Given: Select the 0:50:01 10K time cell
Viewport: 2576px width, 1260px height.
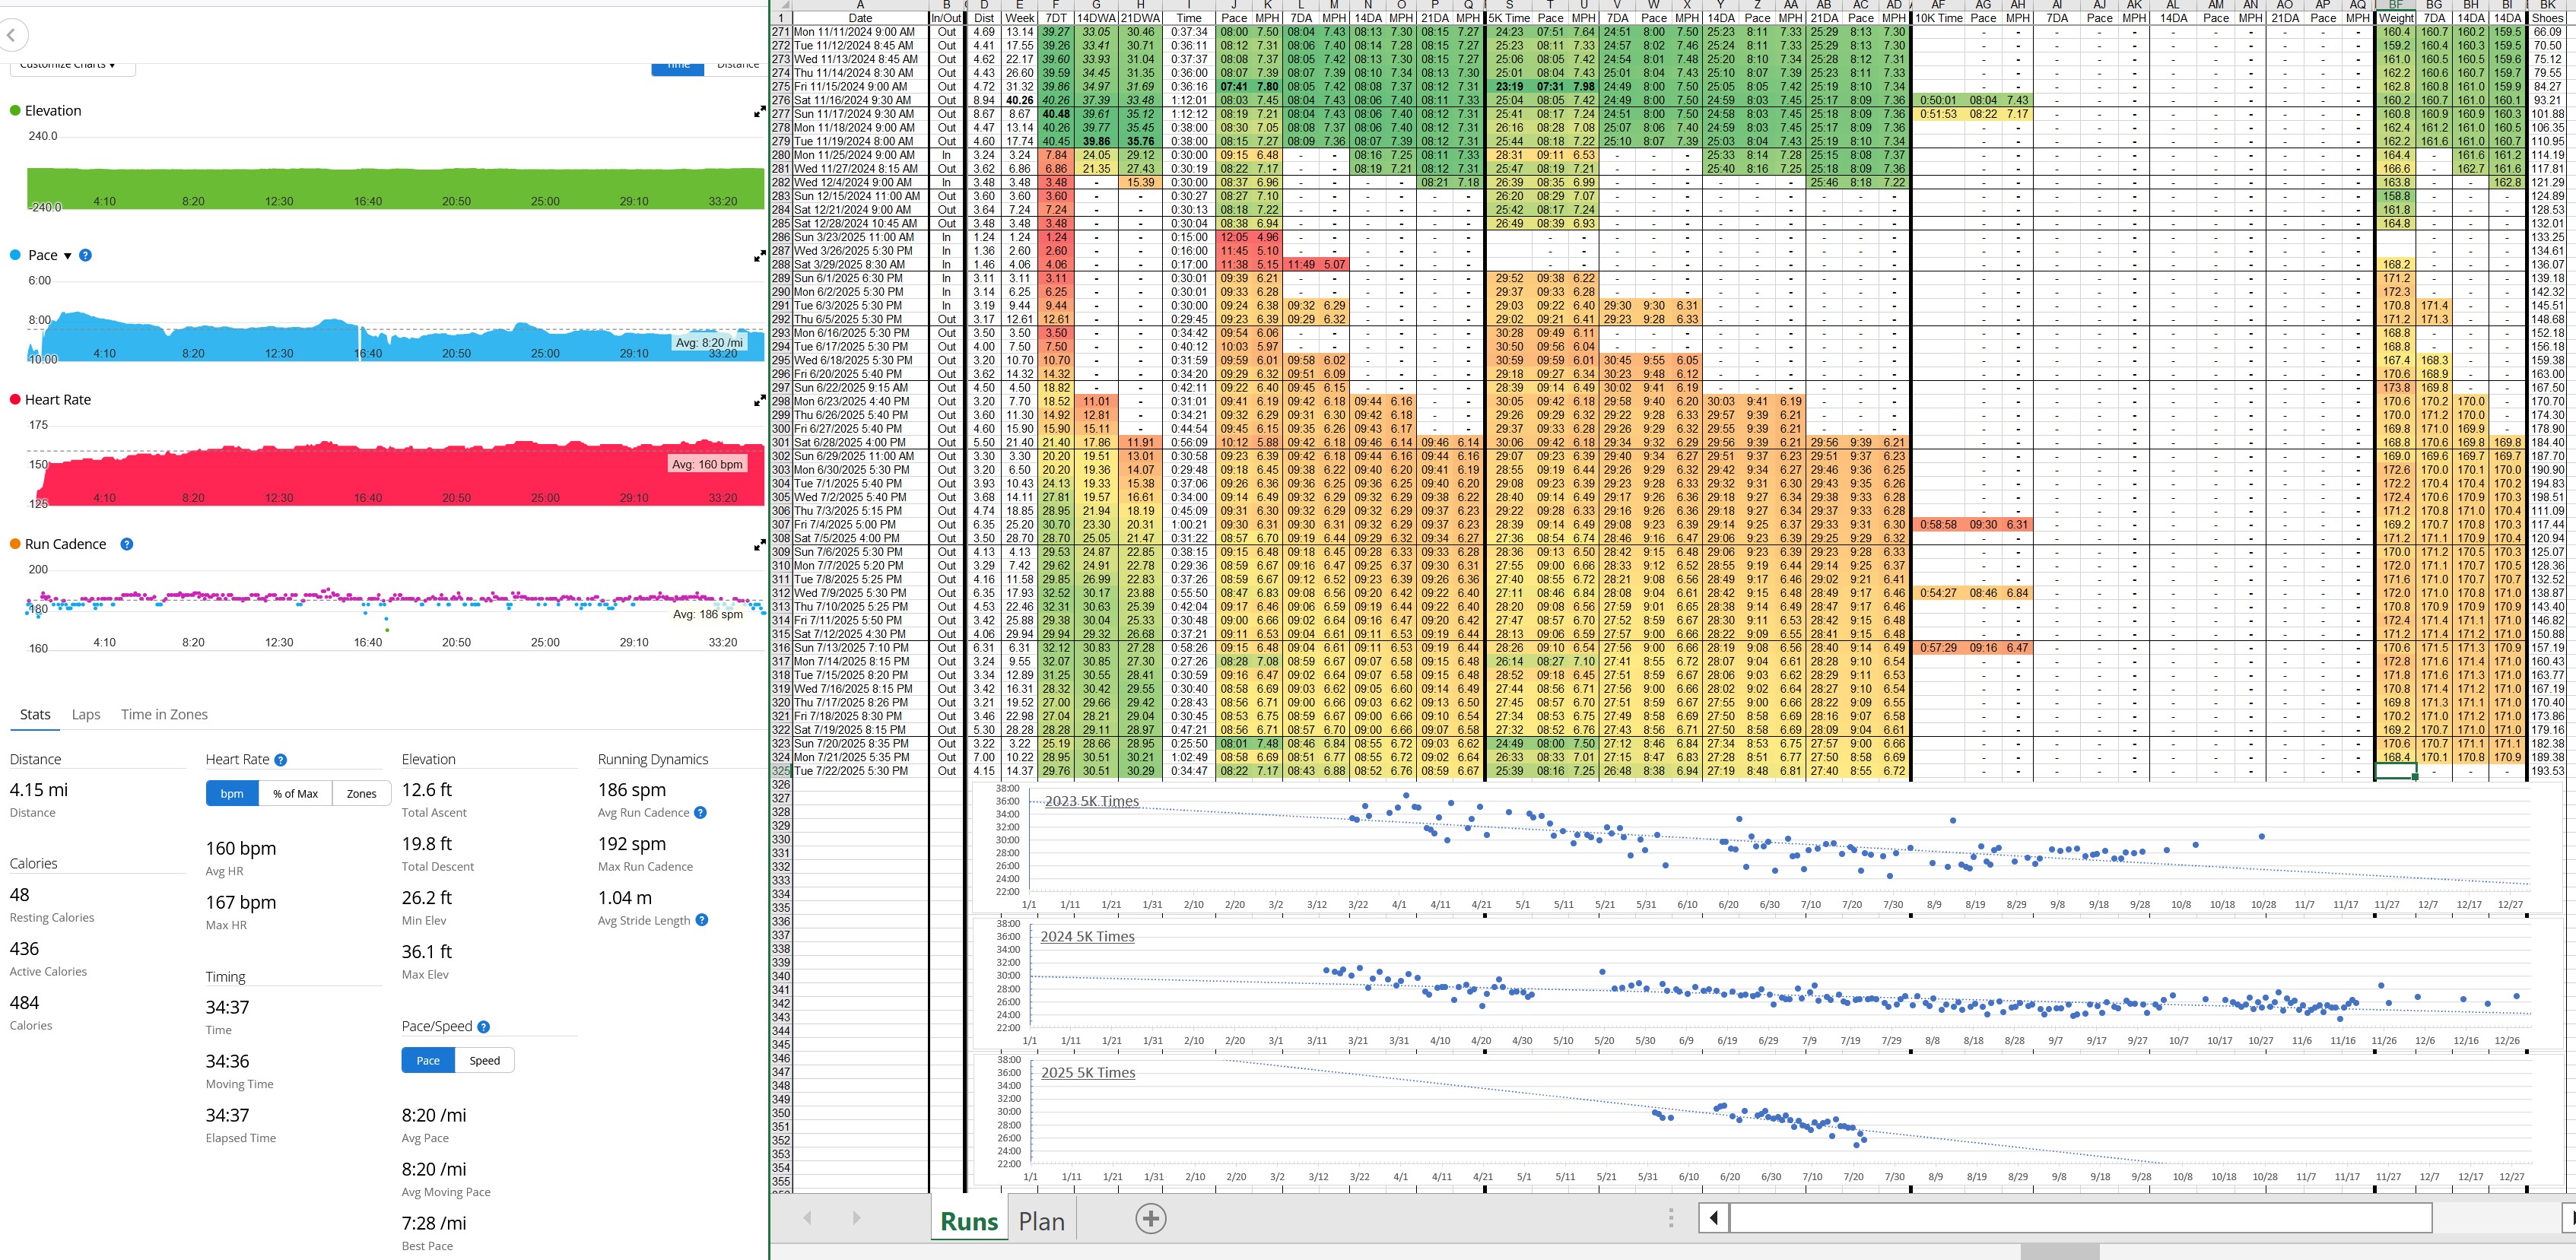Looking at the screenshot, I should (1938, 100).
